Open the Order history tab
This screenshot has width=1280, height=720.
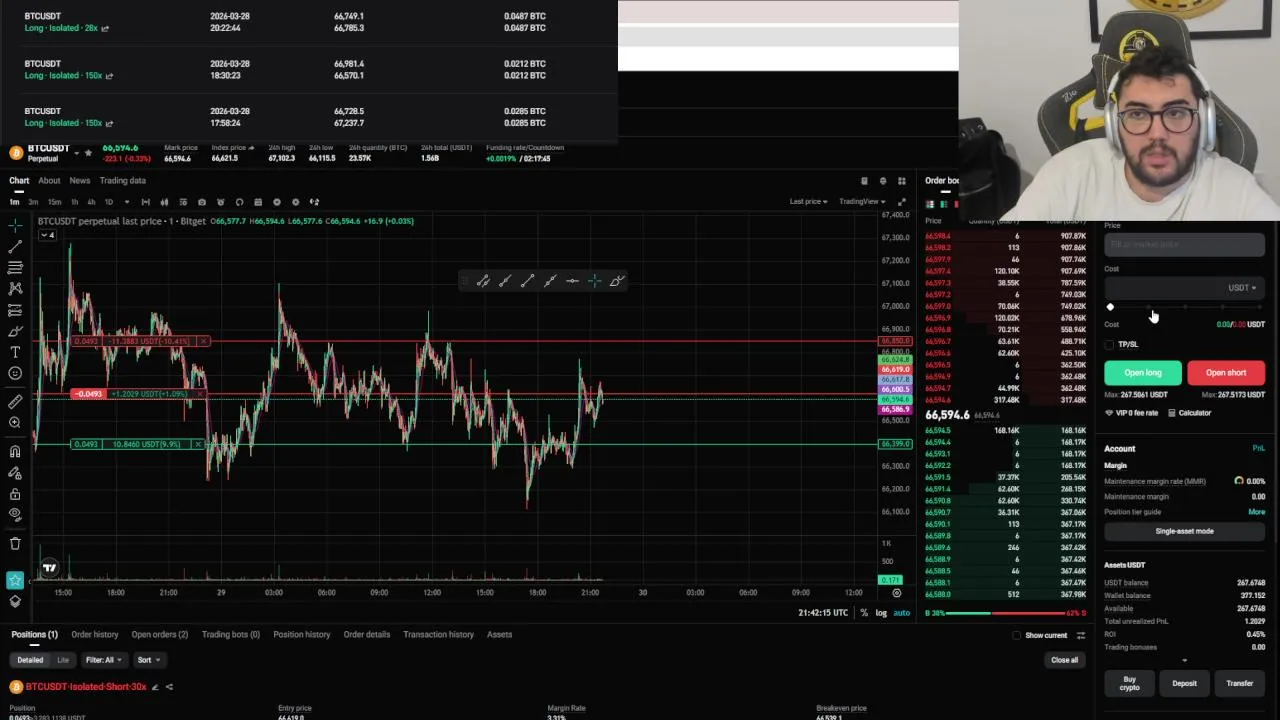coord(95,635)
